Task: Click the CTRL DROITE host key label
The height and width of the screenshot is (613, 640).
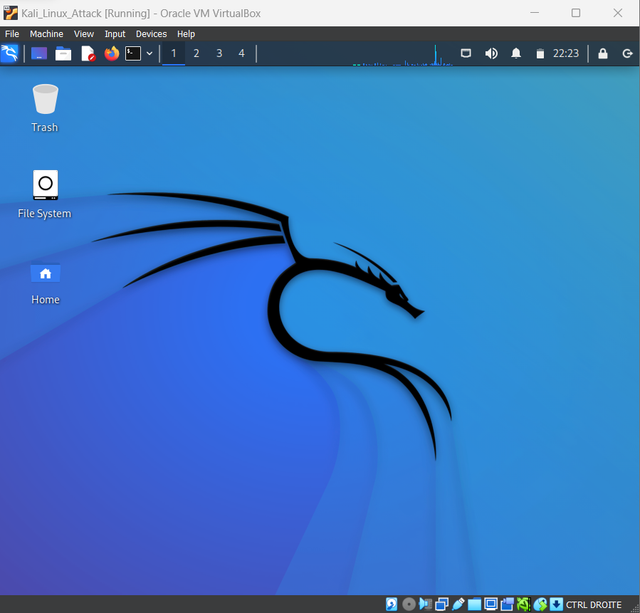Action: tap(593, 604)
